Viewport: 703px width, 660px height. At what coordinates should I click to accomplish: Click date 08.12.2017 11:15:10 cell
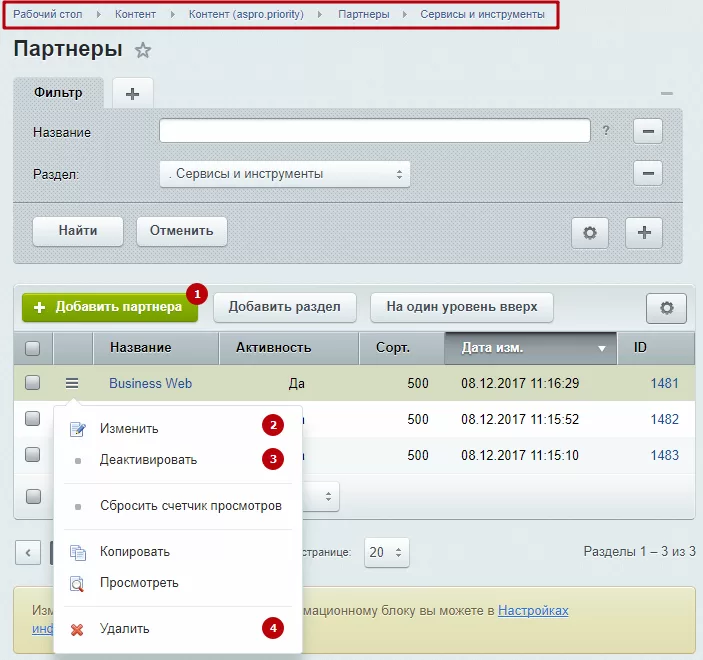[520, 455]
